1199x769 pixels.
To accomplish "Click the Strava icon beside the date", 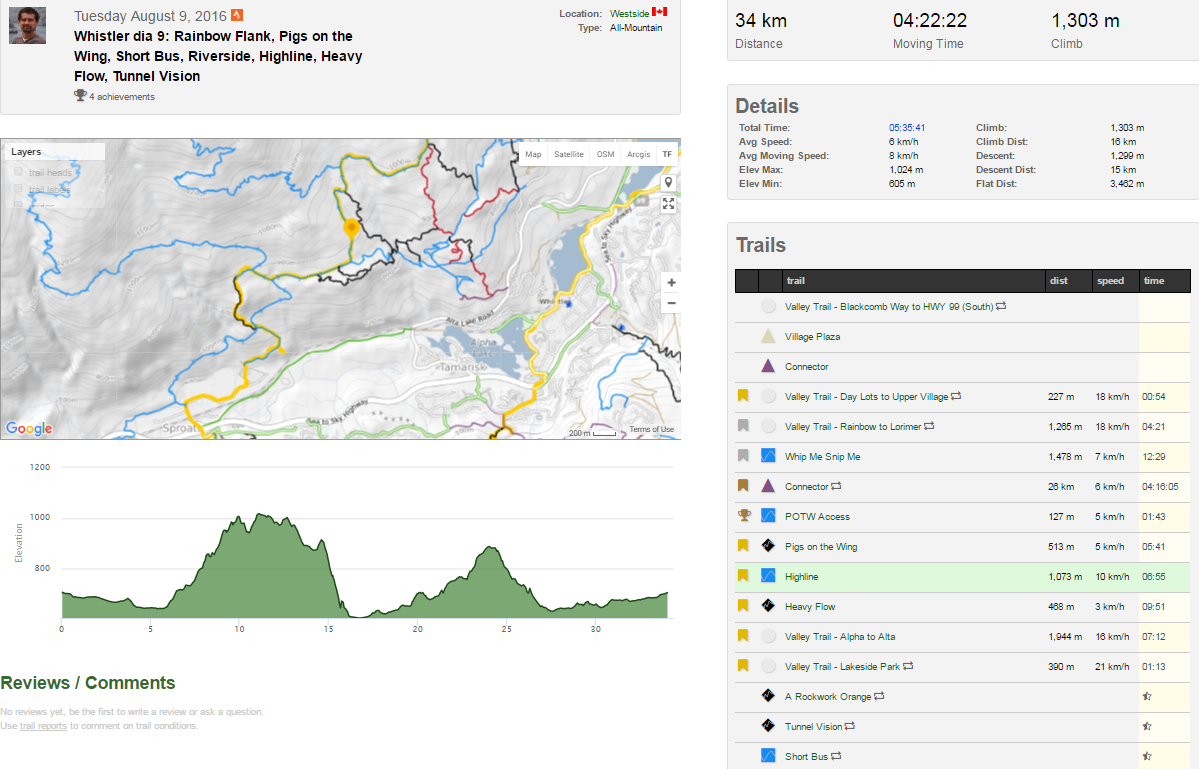I will click(237, 15).
